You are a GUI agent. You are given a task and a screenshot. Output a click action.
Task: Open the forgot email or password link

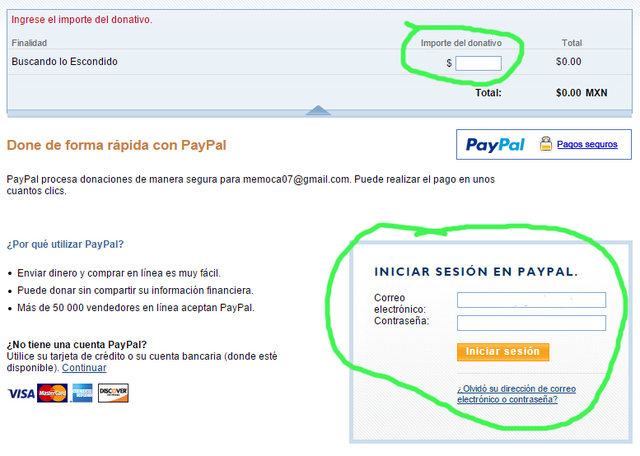pos(516,394)
